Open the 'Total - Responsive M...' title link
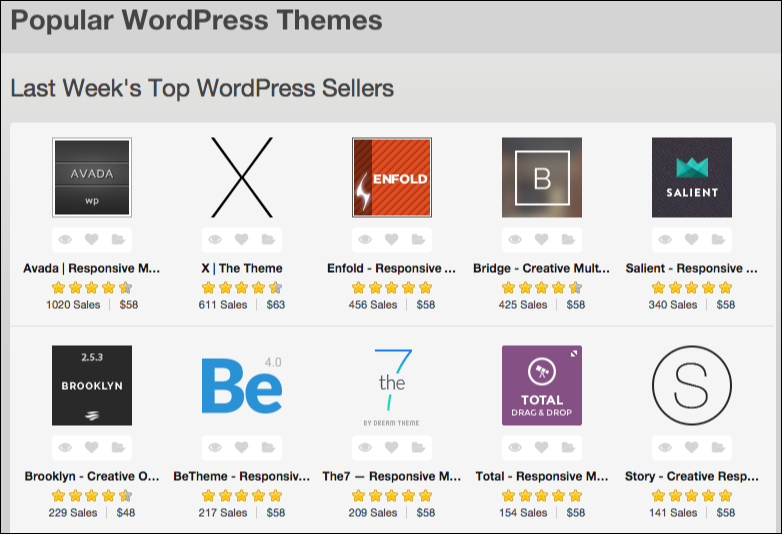The width and height of the screenshot is (782, 534). pyautogui.click(x=542, y=476)
